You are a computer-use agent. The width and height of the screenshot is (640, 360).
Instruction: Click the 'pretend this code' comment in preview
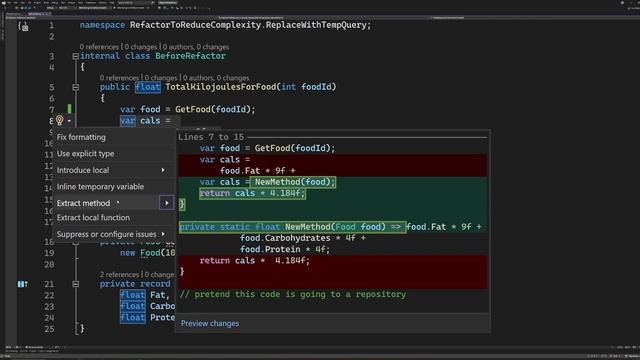(x=293, y=294)
